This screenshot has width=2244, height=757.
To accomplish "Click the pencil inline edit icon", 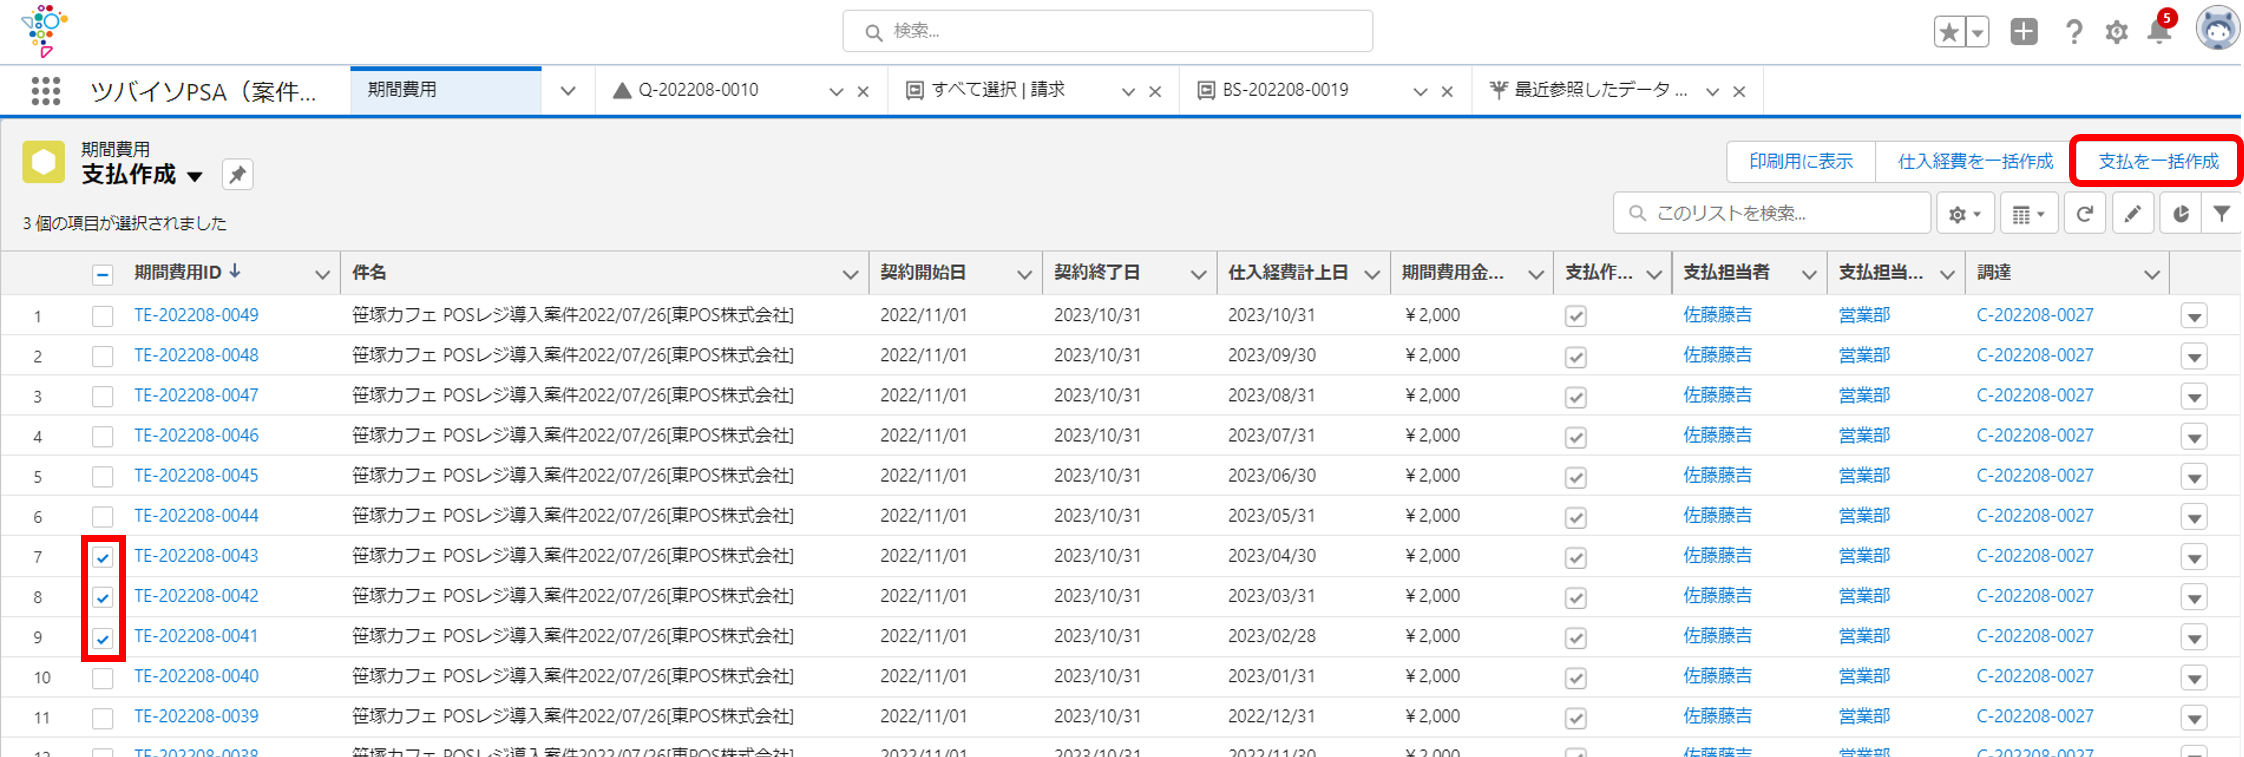I will pyautogui.click(x=2133, y=214).
